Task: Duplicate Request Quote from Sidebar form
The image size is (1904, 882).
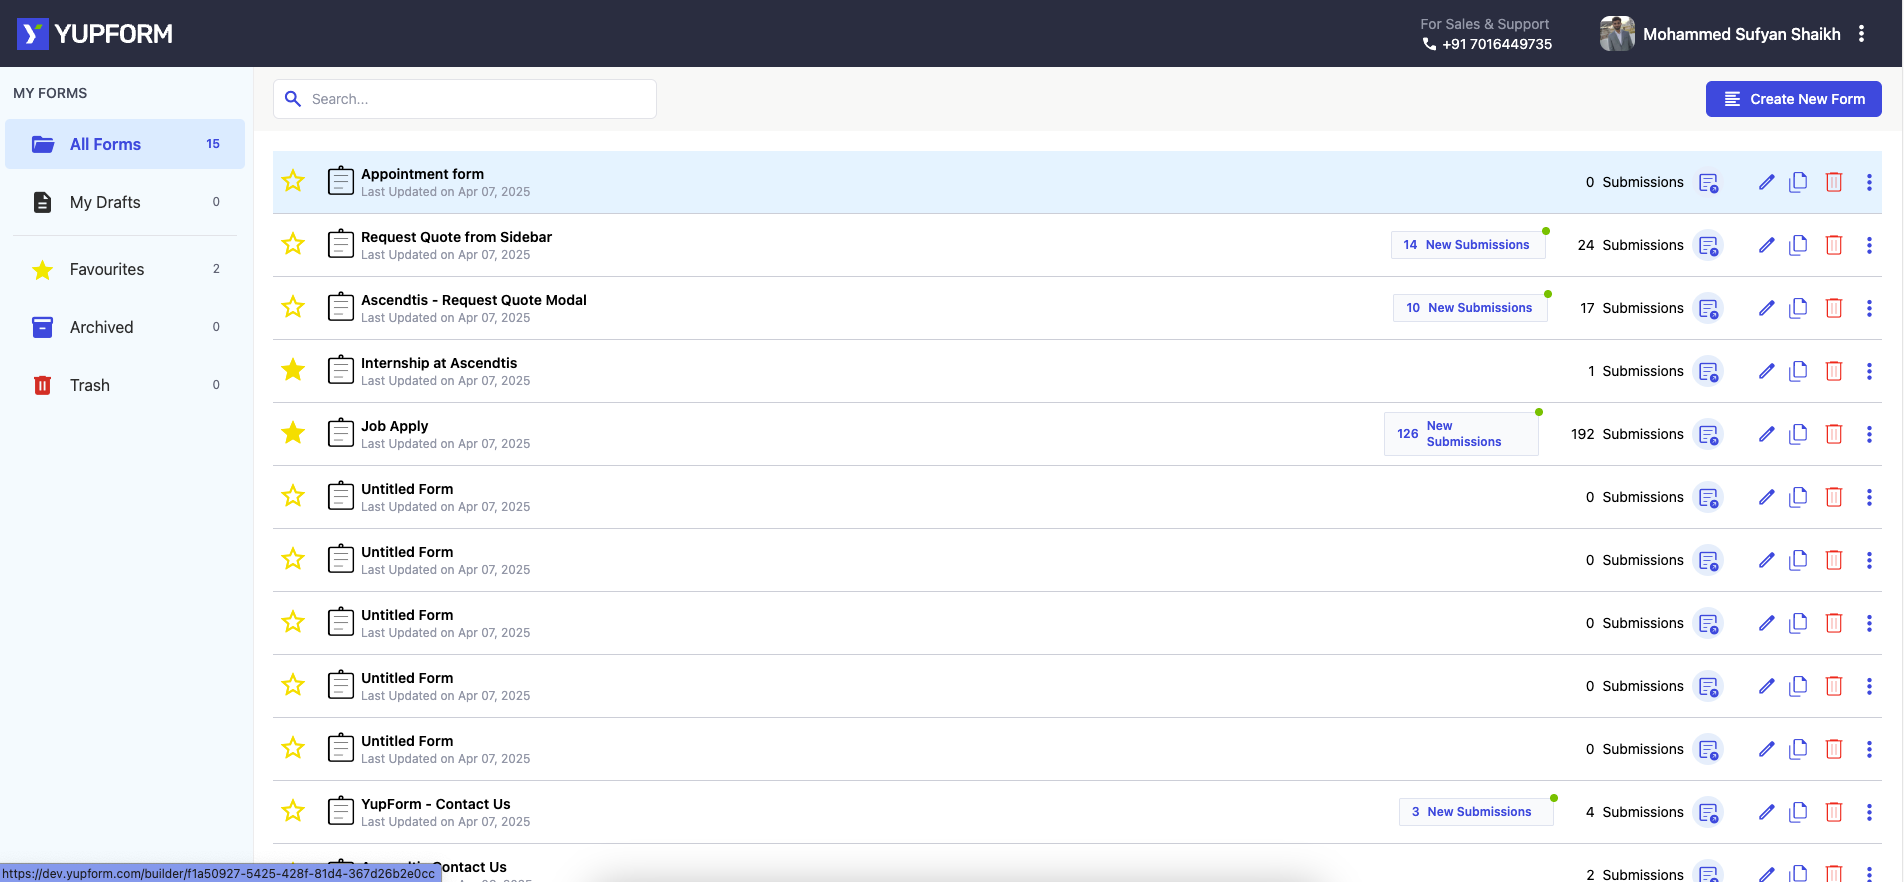Action: tap(1798, 245)
